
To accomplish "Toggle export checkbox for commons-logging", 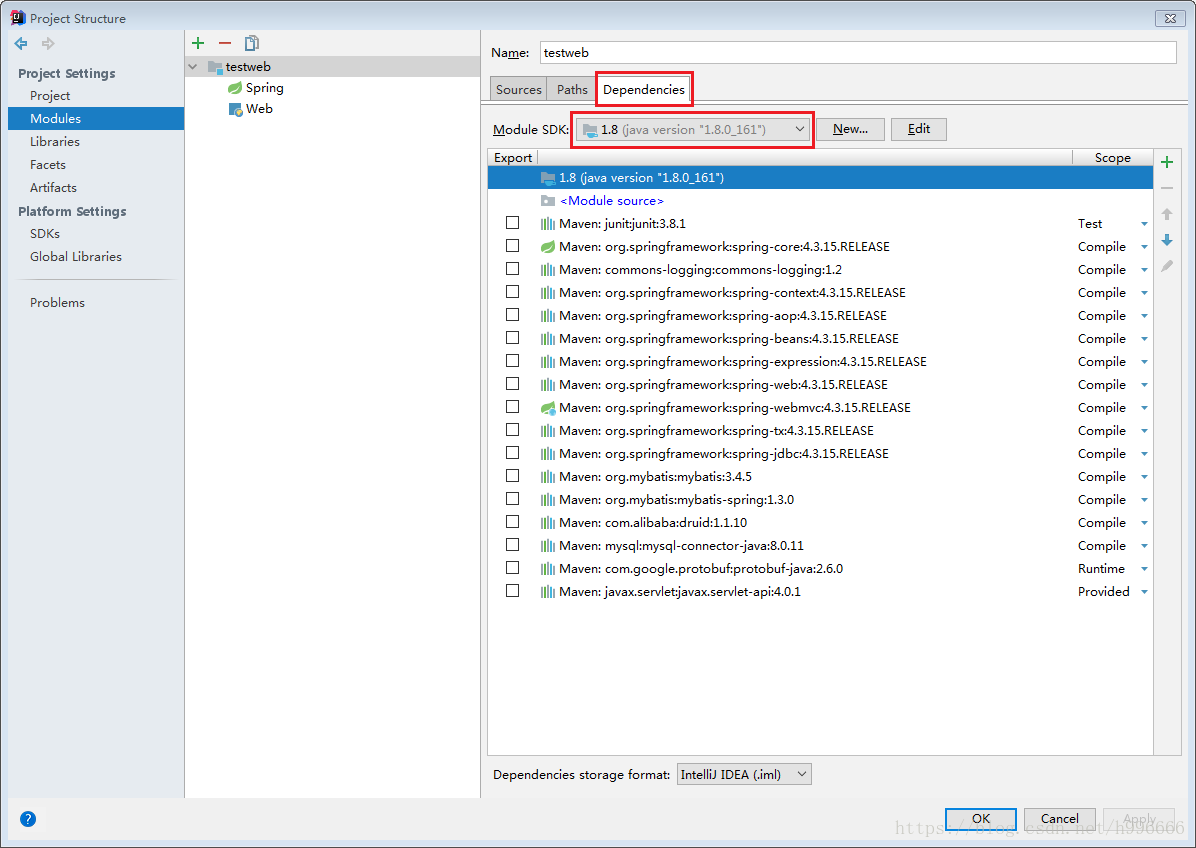I will pos(513,268).
